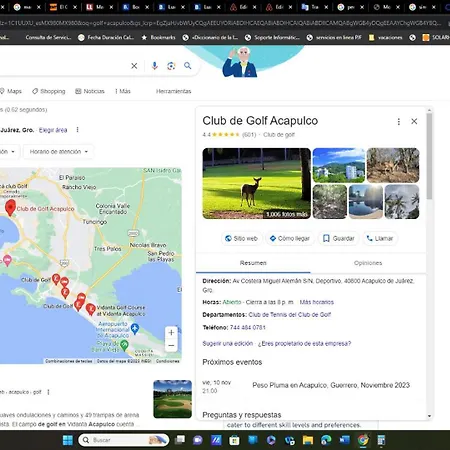
Task: Click the voice search microphone icon
Action: (154, 66)
